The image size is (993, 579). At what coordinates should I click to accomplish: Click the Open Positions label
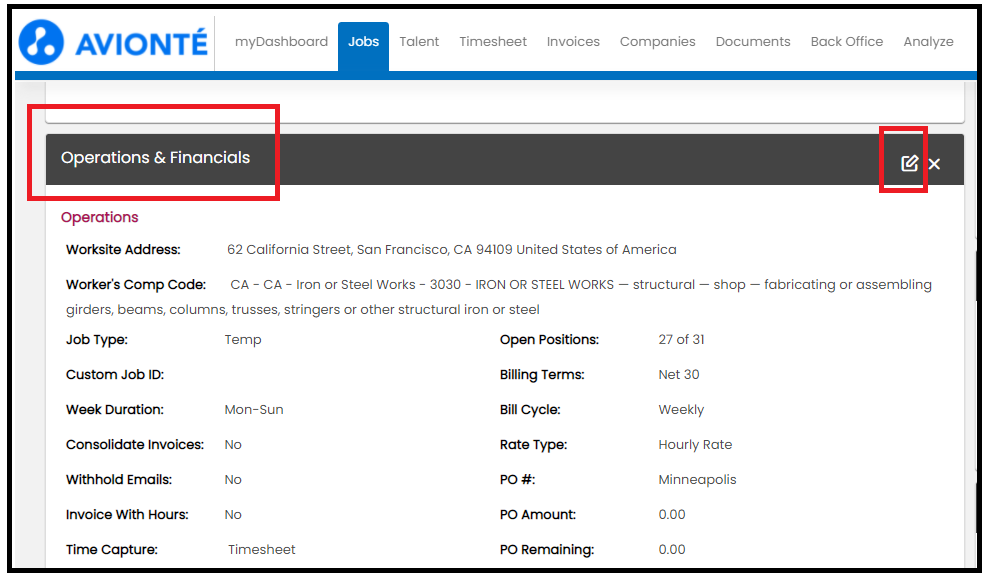click(549, 340)
